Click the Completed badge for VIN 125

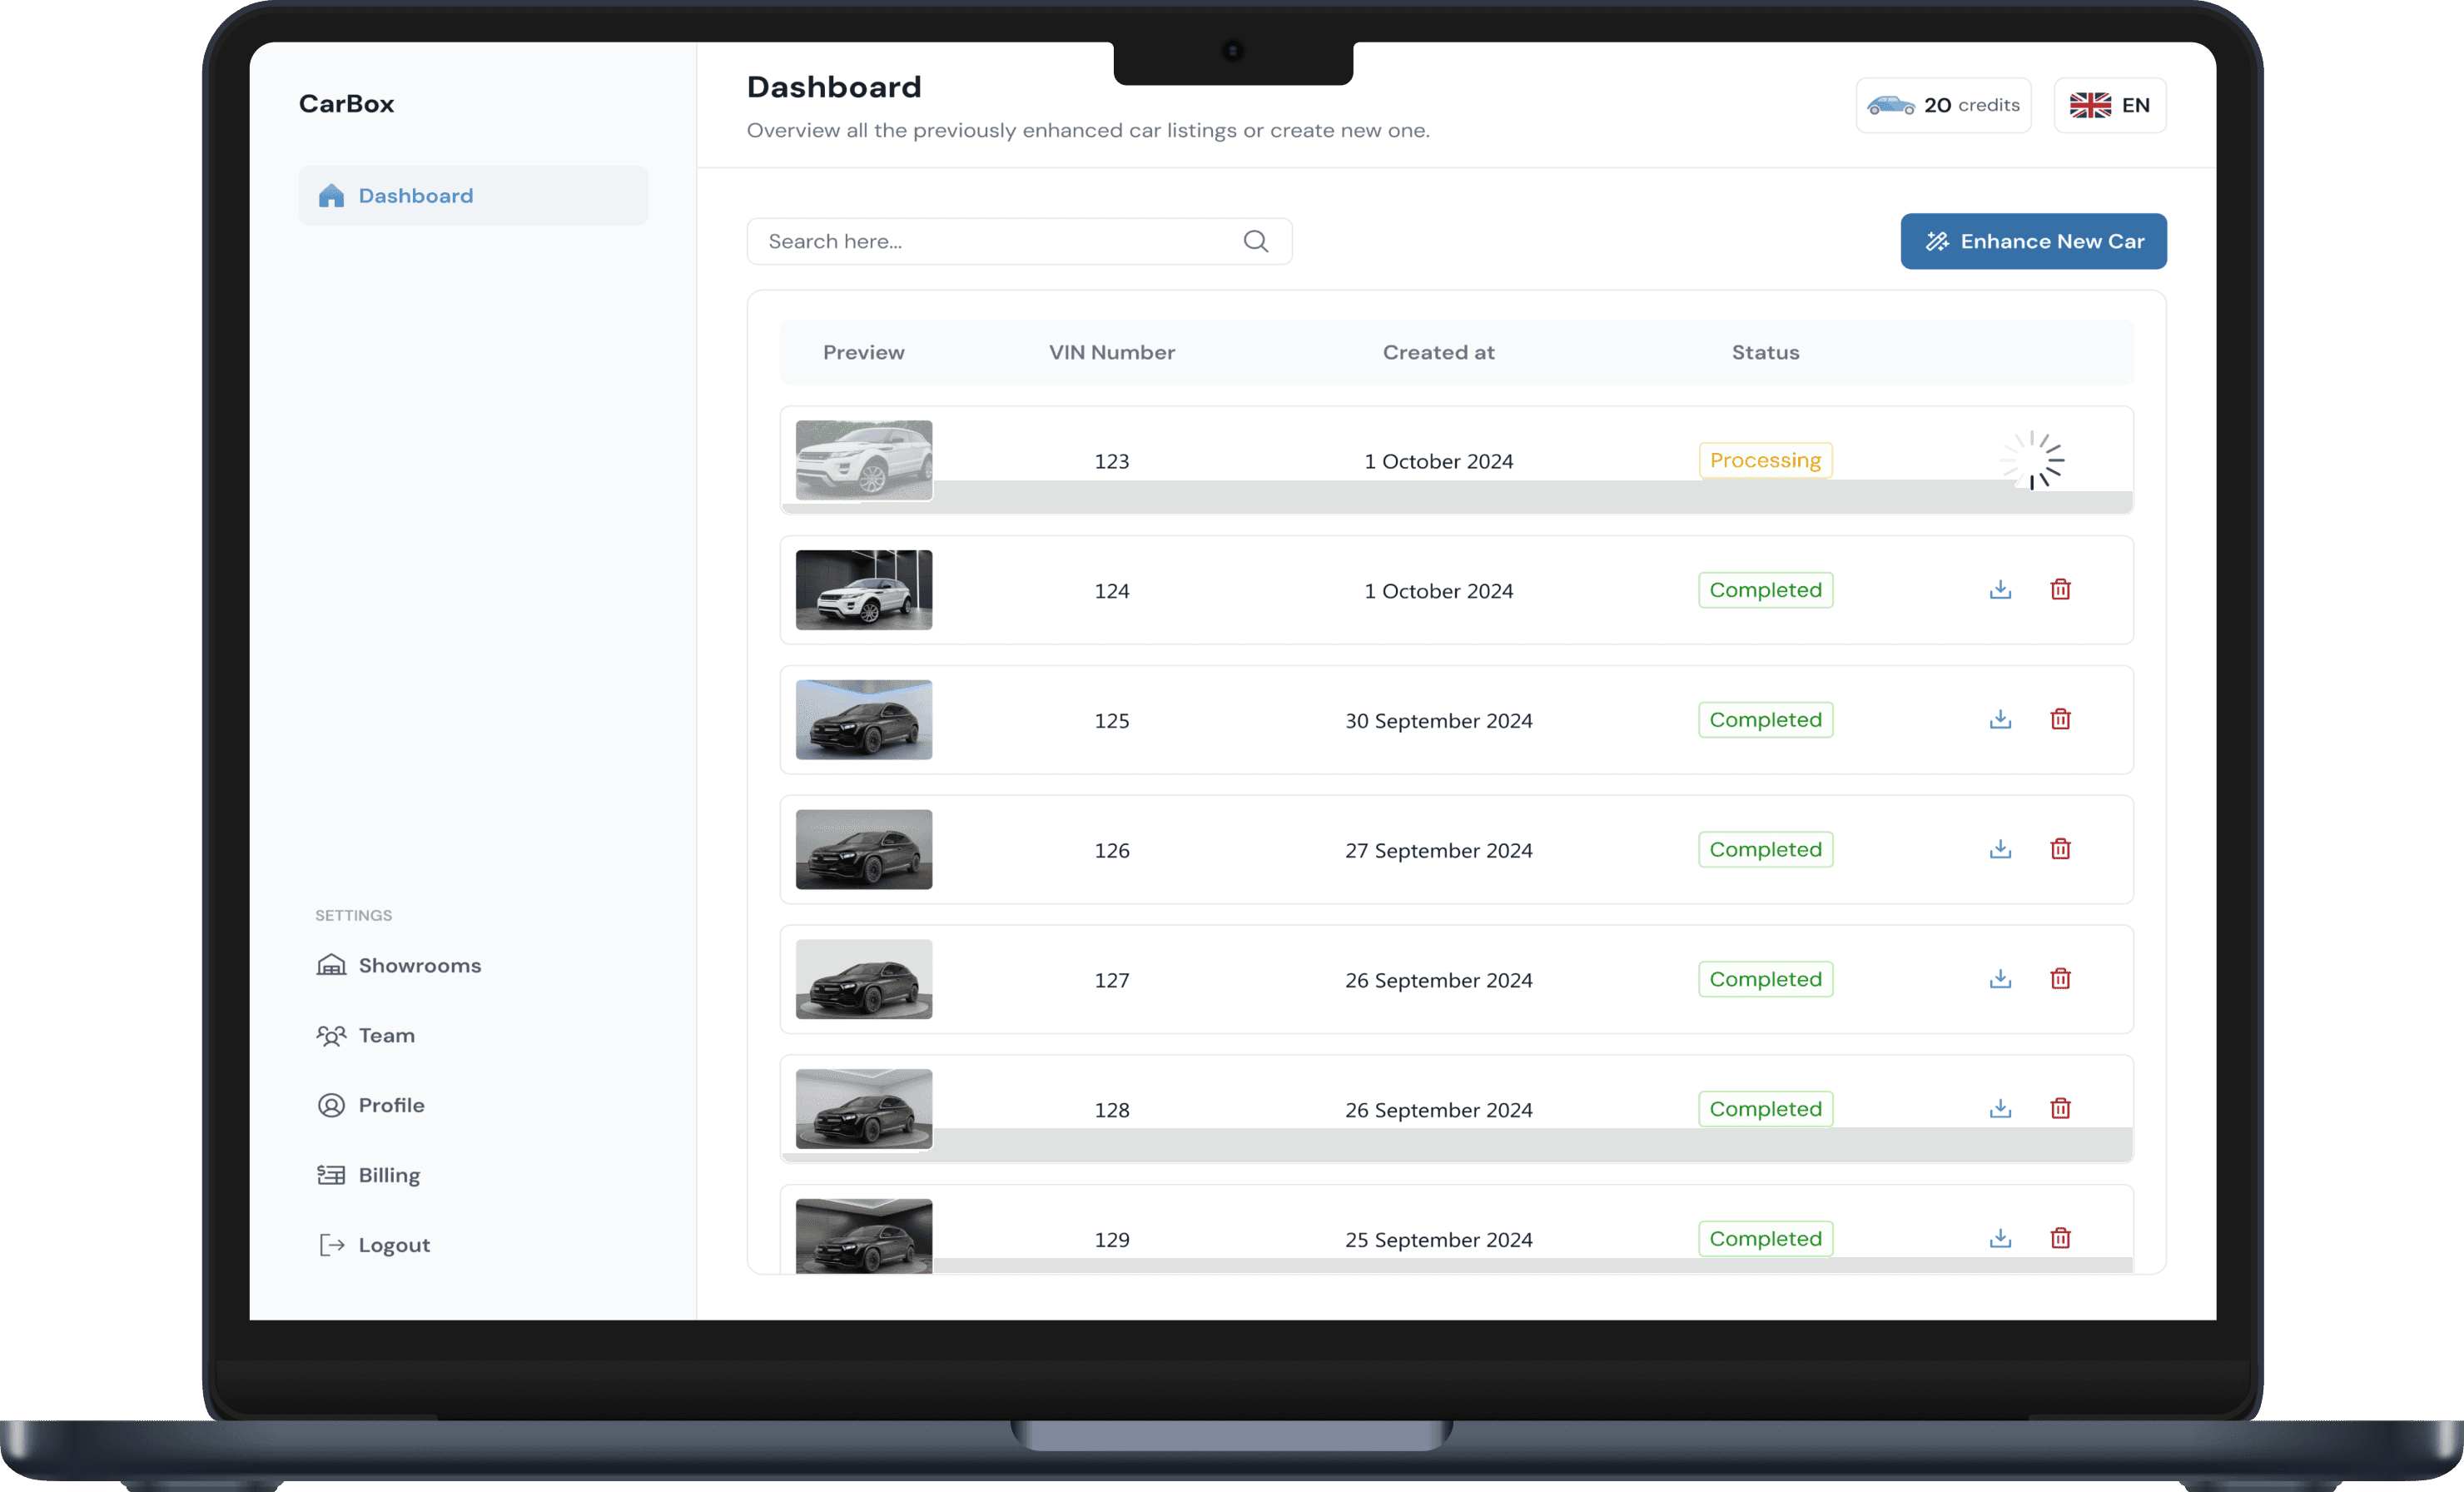pos(1765,720)
